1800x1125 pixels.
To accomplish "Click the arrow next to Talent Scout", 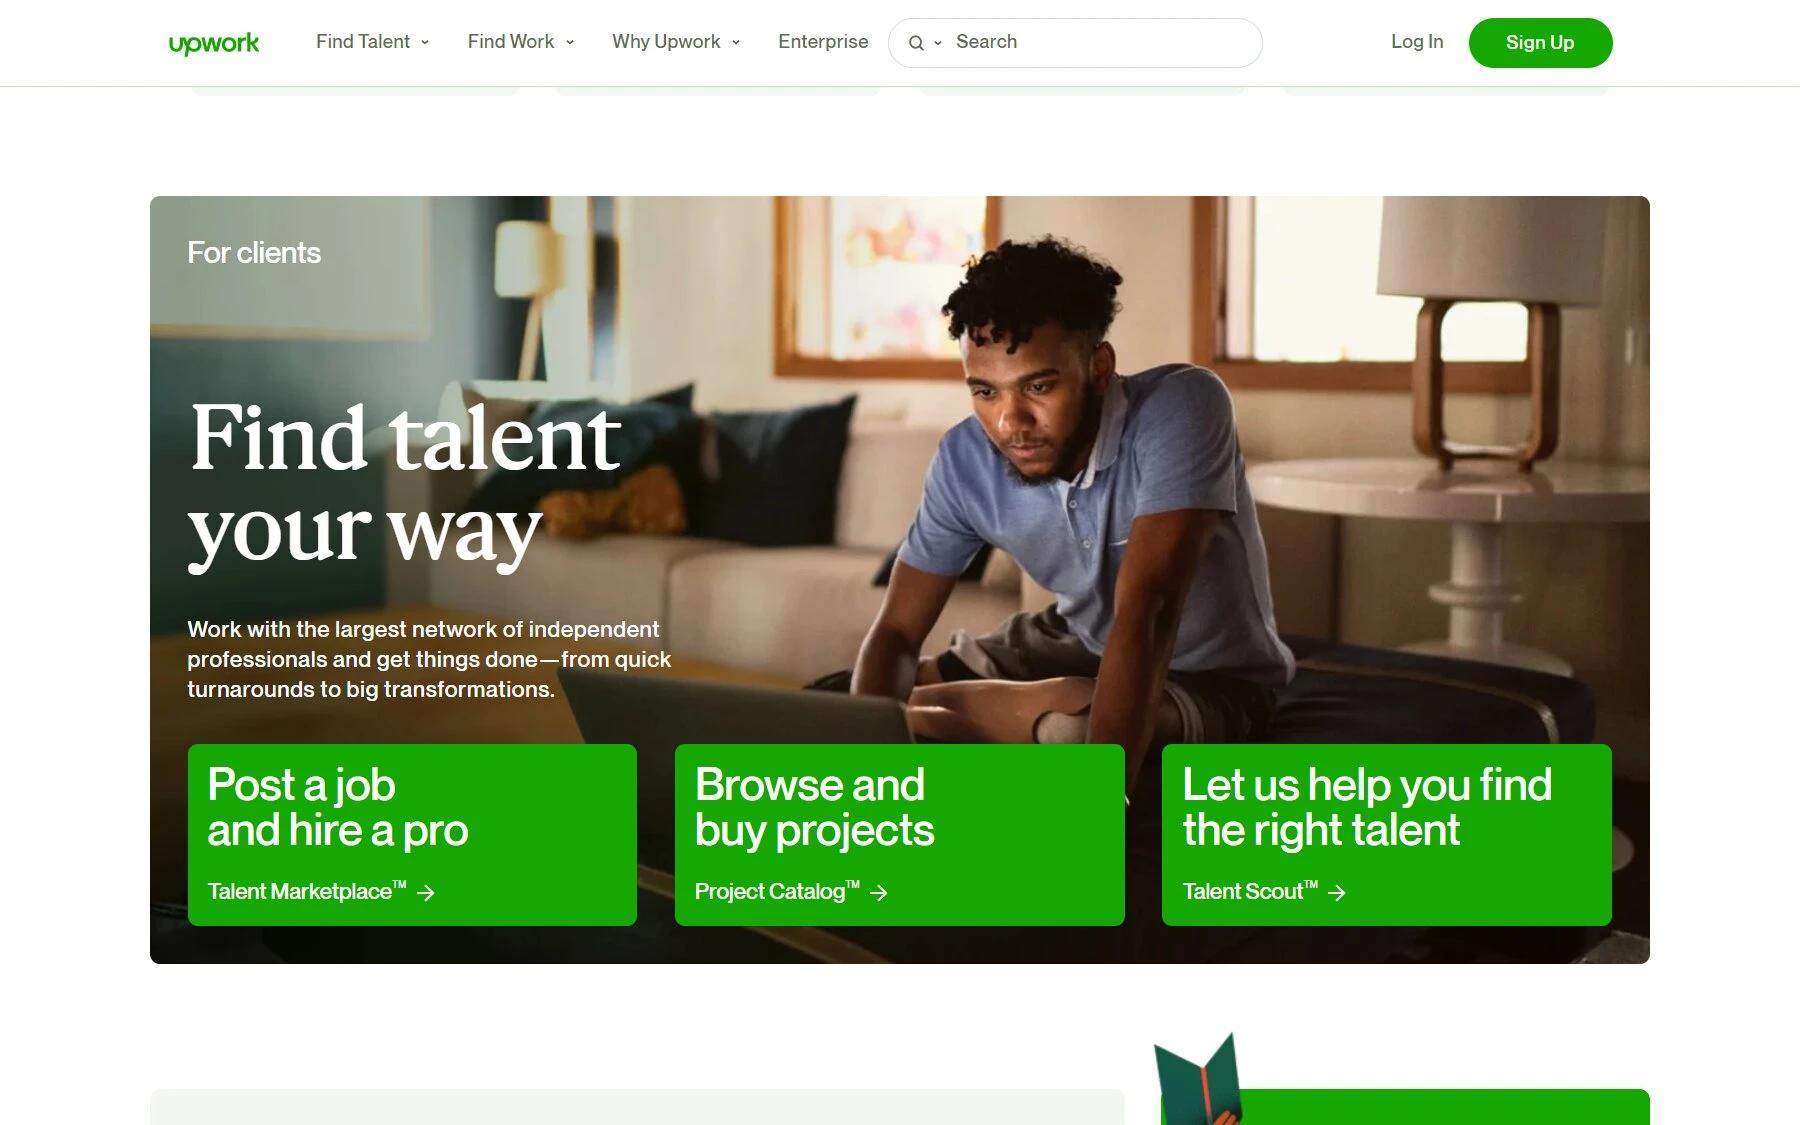I will coord(1337,892).
